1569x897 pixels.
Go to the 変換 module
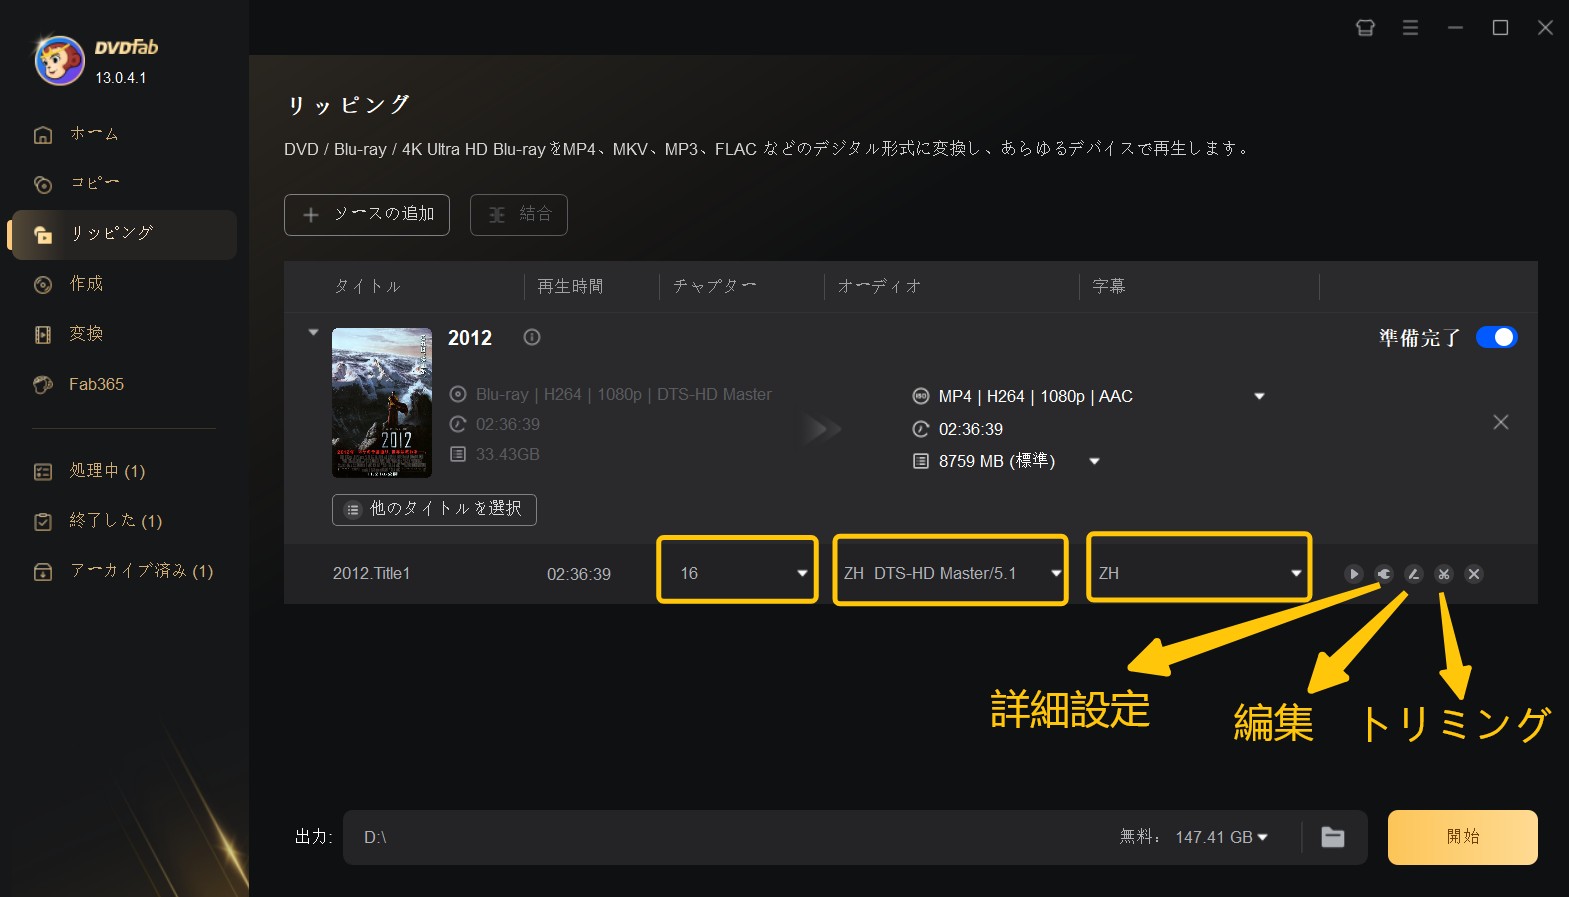pyautogui.click(x=86, y=334)
